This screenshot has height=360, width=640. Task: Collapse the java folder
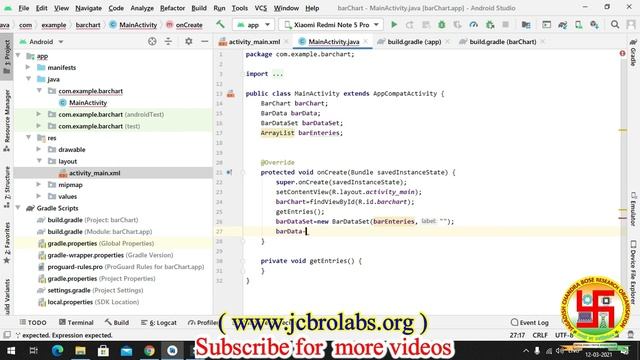29,79
